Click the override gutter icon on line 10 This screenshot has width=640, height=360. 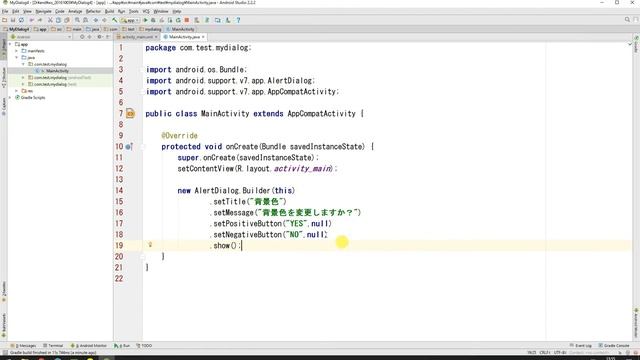click(129, 147)
